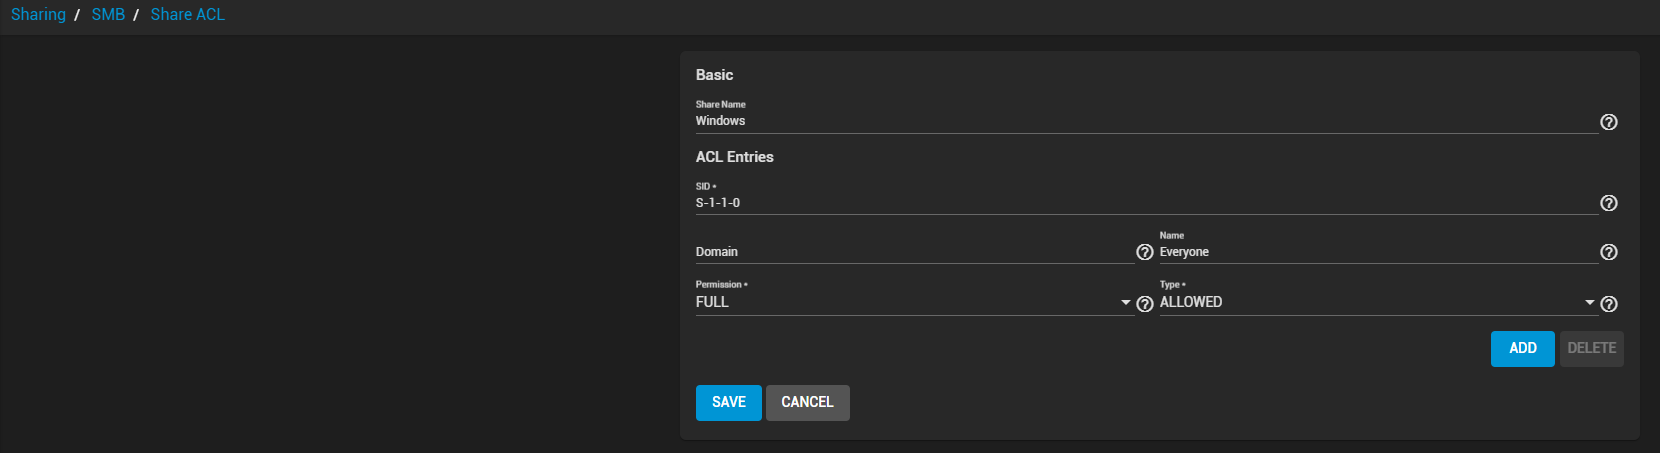This screenshot has width=1660, height=453.
Task: Click the Share Name help icon
Action: (x=1608, y=122)
